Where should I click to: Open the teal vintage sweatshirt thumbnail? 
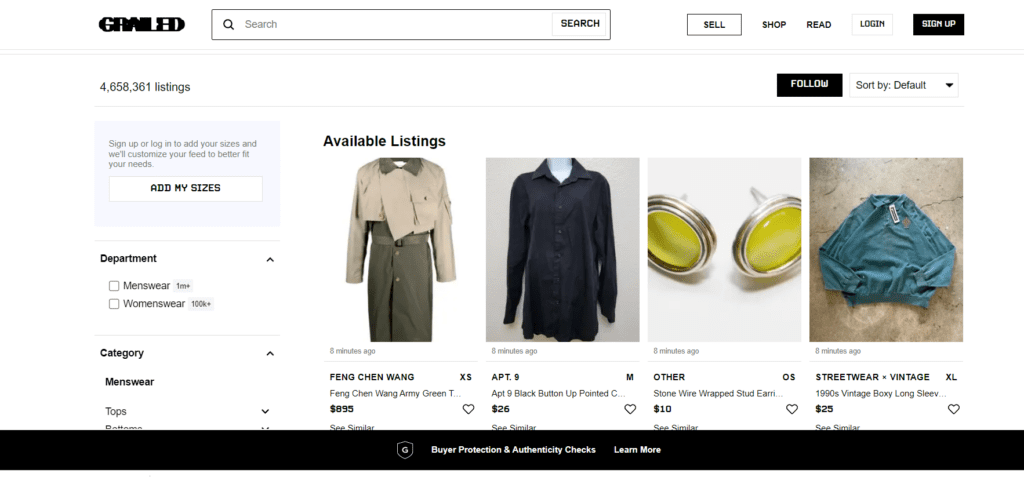[886, 250]
